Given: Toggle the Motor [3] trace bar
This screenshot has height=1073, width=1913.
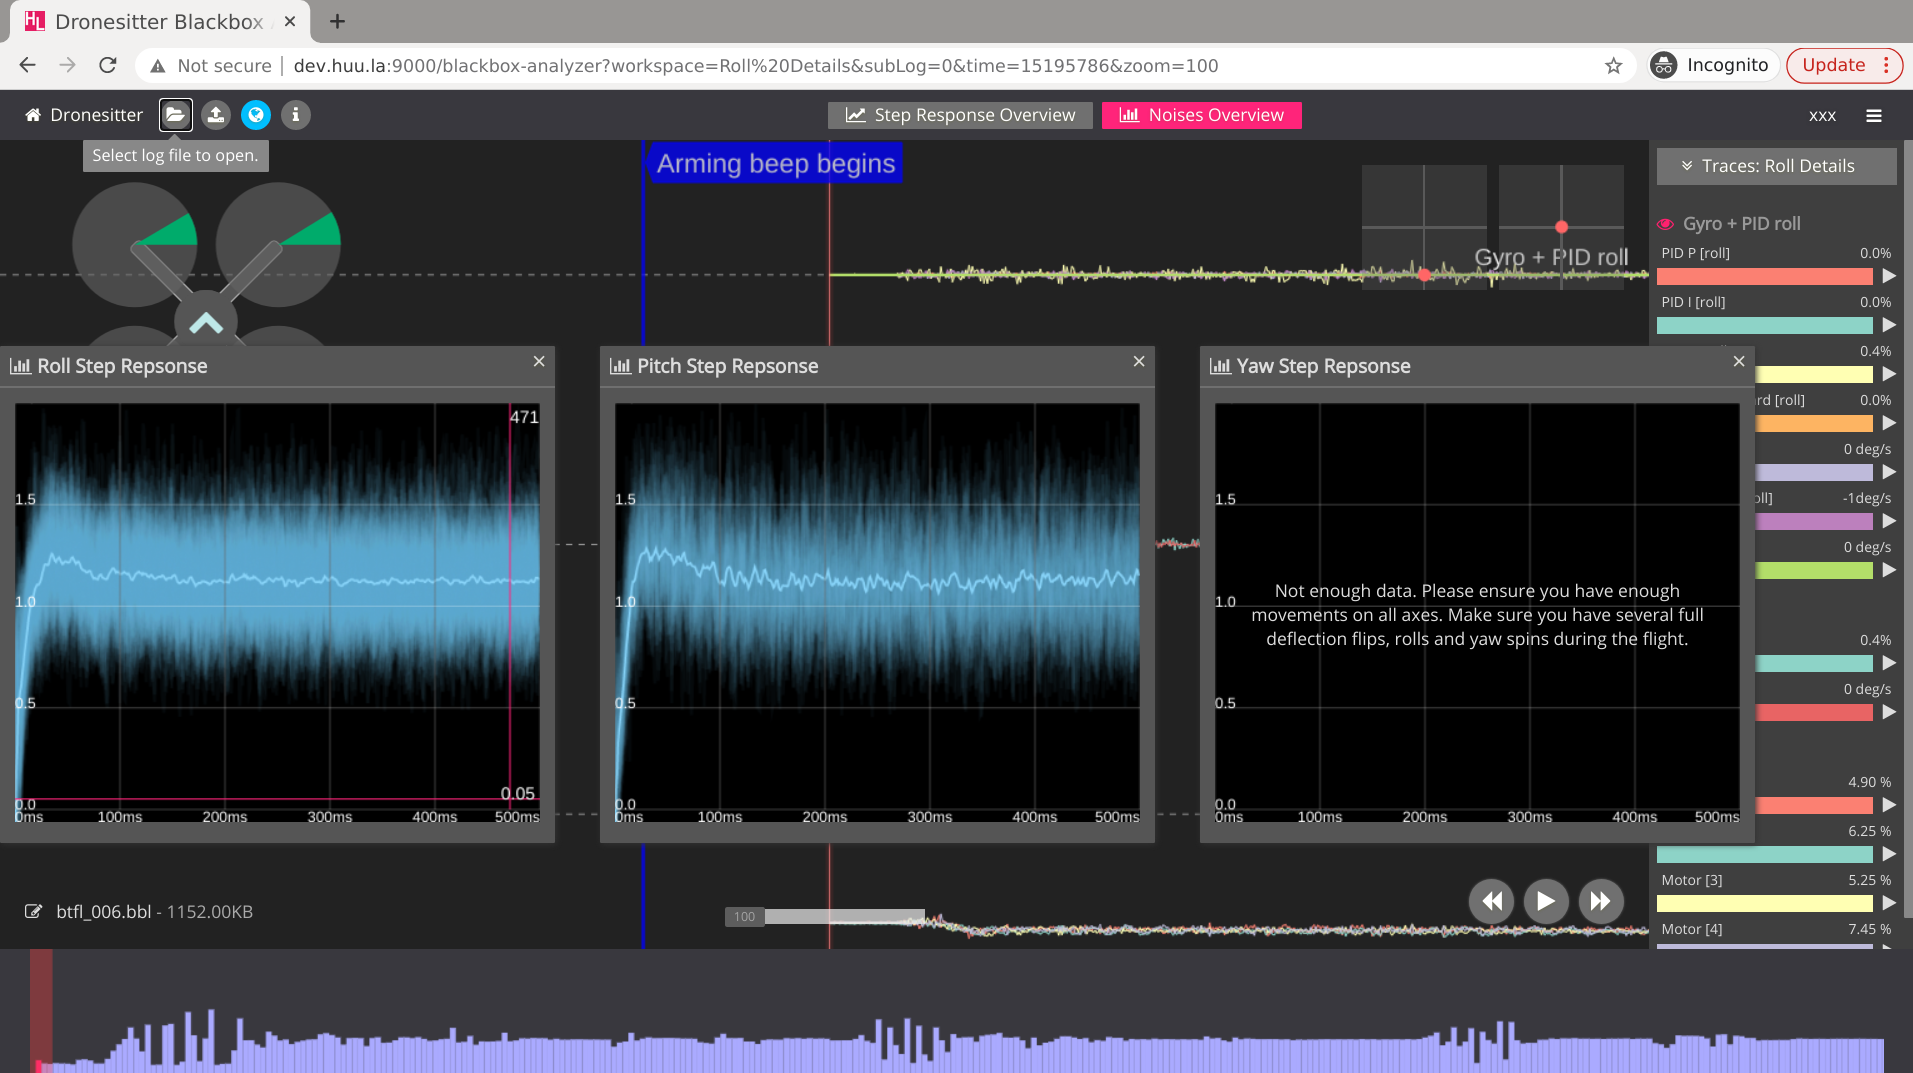Looking at the screenshot, I should (x=1764, y=903).
